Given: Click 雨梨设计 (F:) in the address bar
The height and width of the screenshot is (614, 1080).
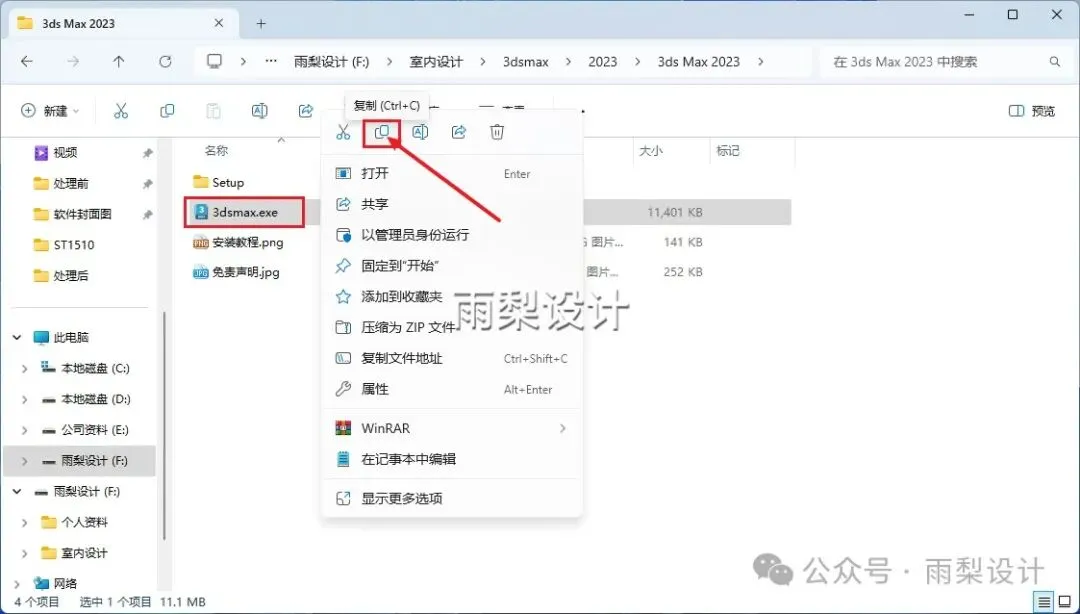Looking at the screenshot, I should click(332, 61).
